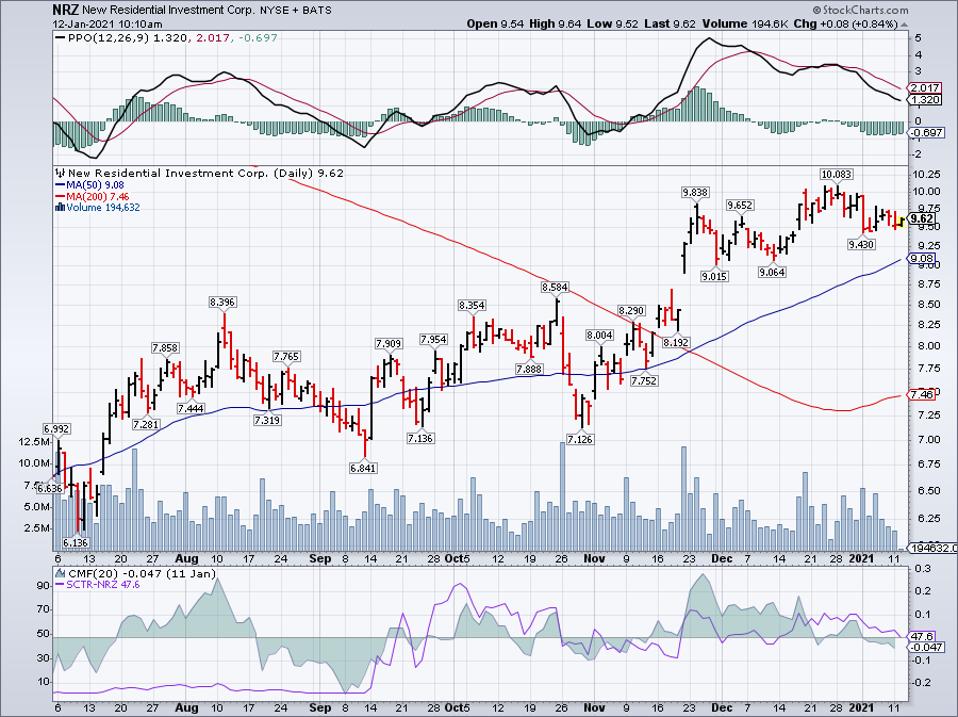Image resolution: width=958 pixels, height=717 pixels.
Task: Click the 7.444 price label
Action: click(191, 408)
